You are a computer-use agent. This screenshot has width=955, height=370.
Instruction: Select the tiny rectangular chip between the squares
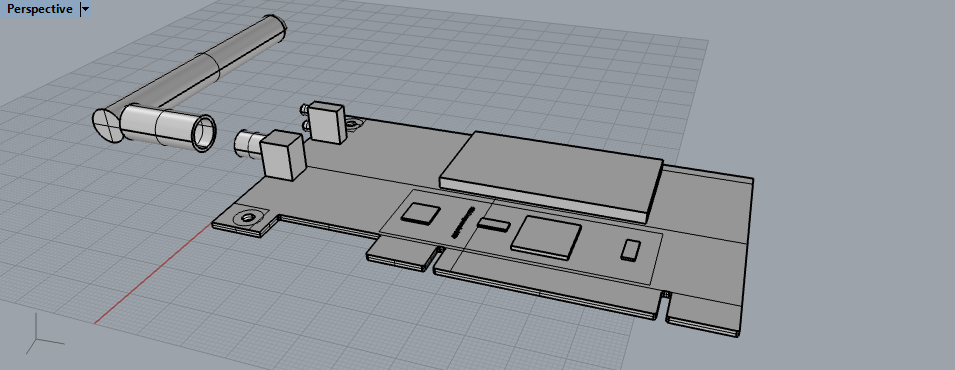[494, 223]
